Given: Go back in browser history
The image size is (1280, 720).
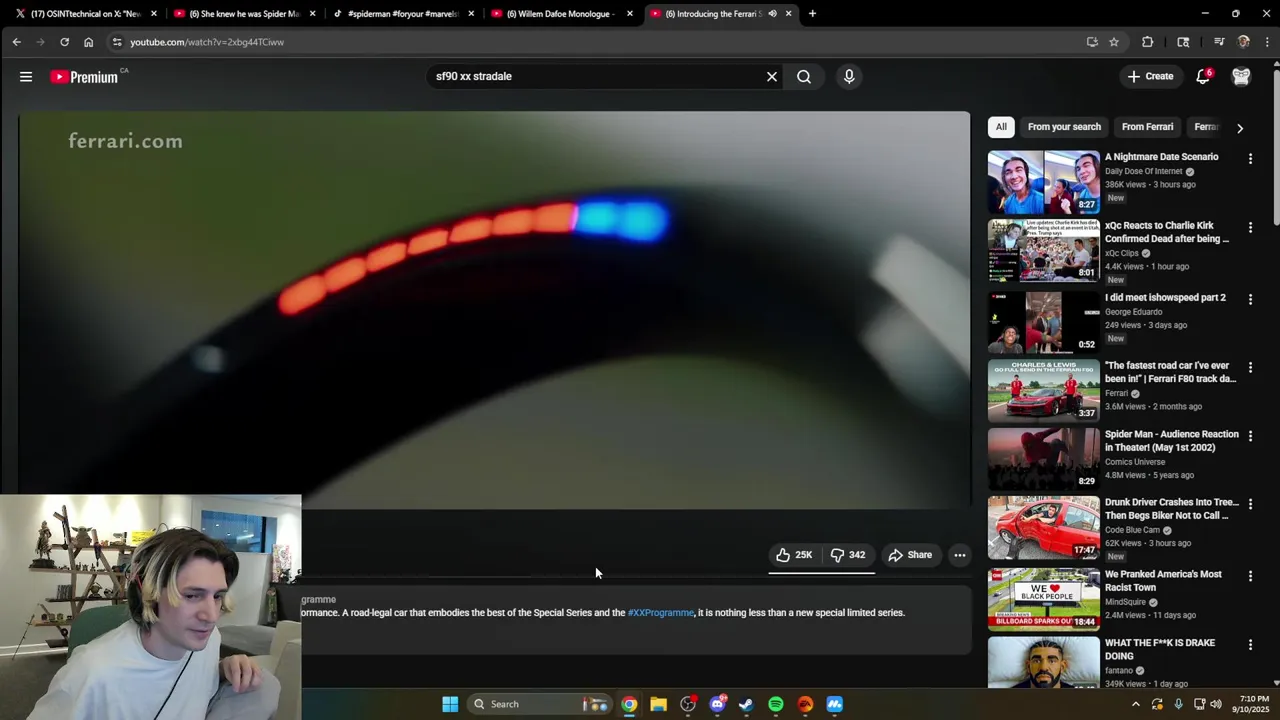Looking at the screenshot, I should point(16,42).
